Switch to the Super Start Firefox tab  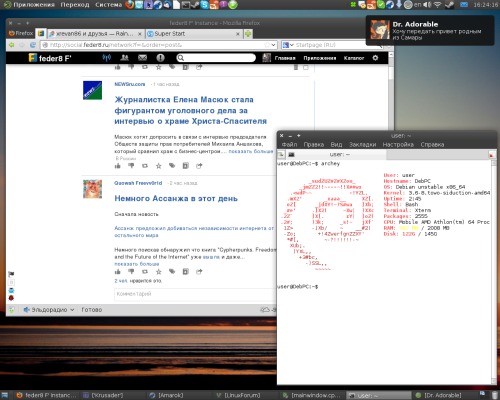pos(193,34)
